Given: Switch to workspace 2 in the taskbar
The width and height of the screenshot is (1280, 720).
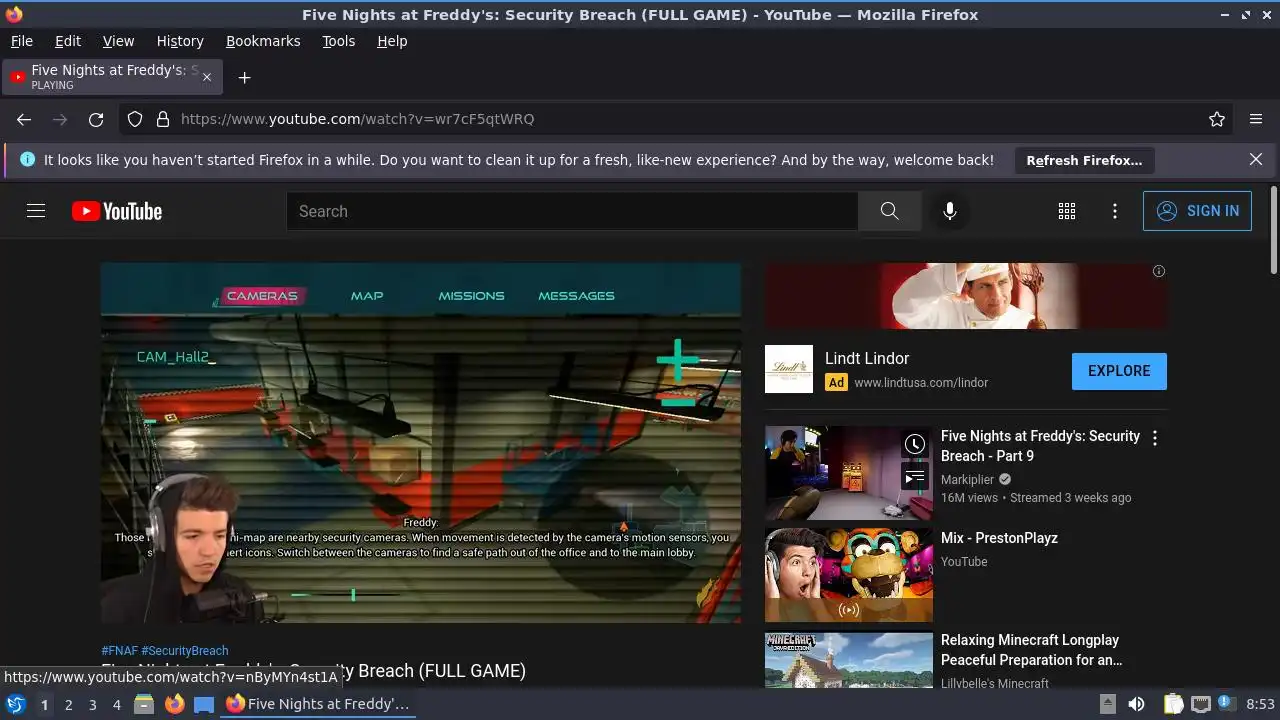Looking at the screenshot, I should tap(69, 705).
